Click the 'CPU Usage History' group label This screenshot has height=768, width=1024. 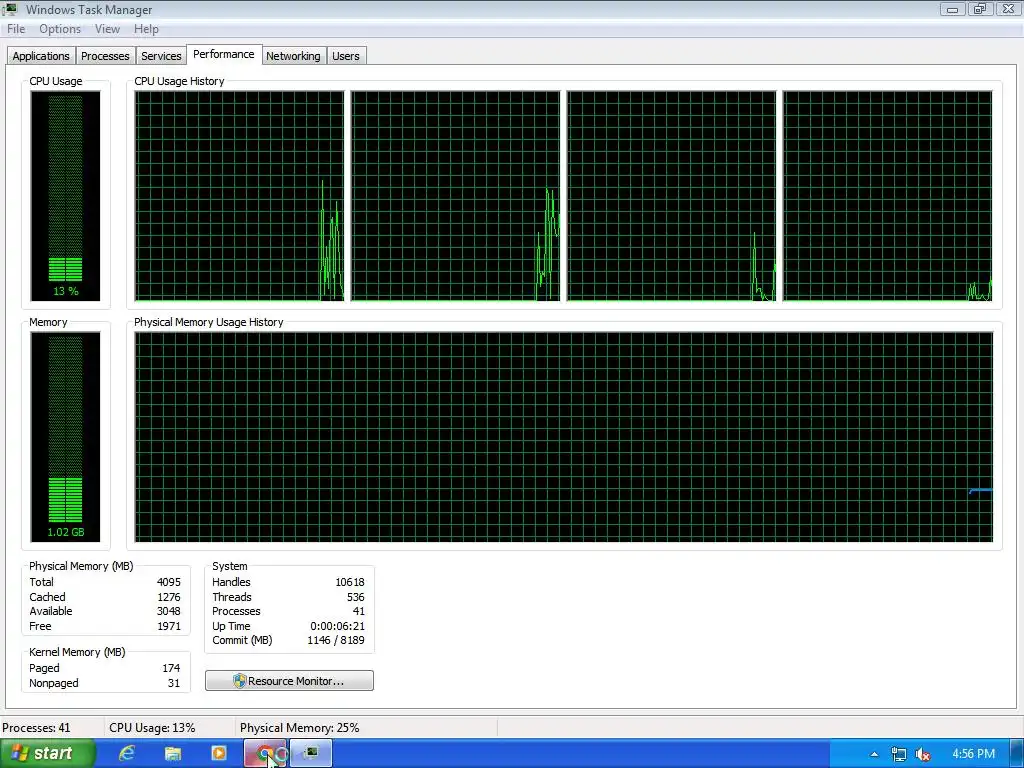coord(180,81)
